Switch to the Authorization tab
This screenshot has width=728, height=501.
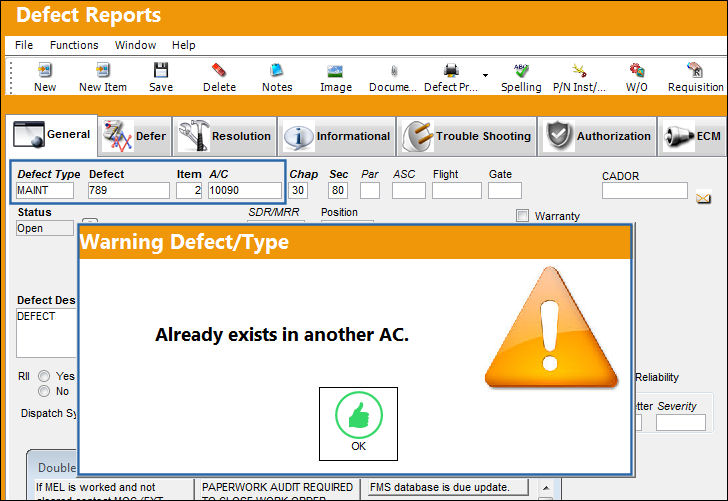[598, 136]
